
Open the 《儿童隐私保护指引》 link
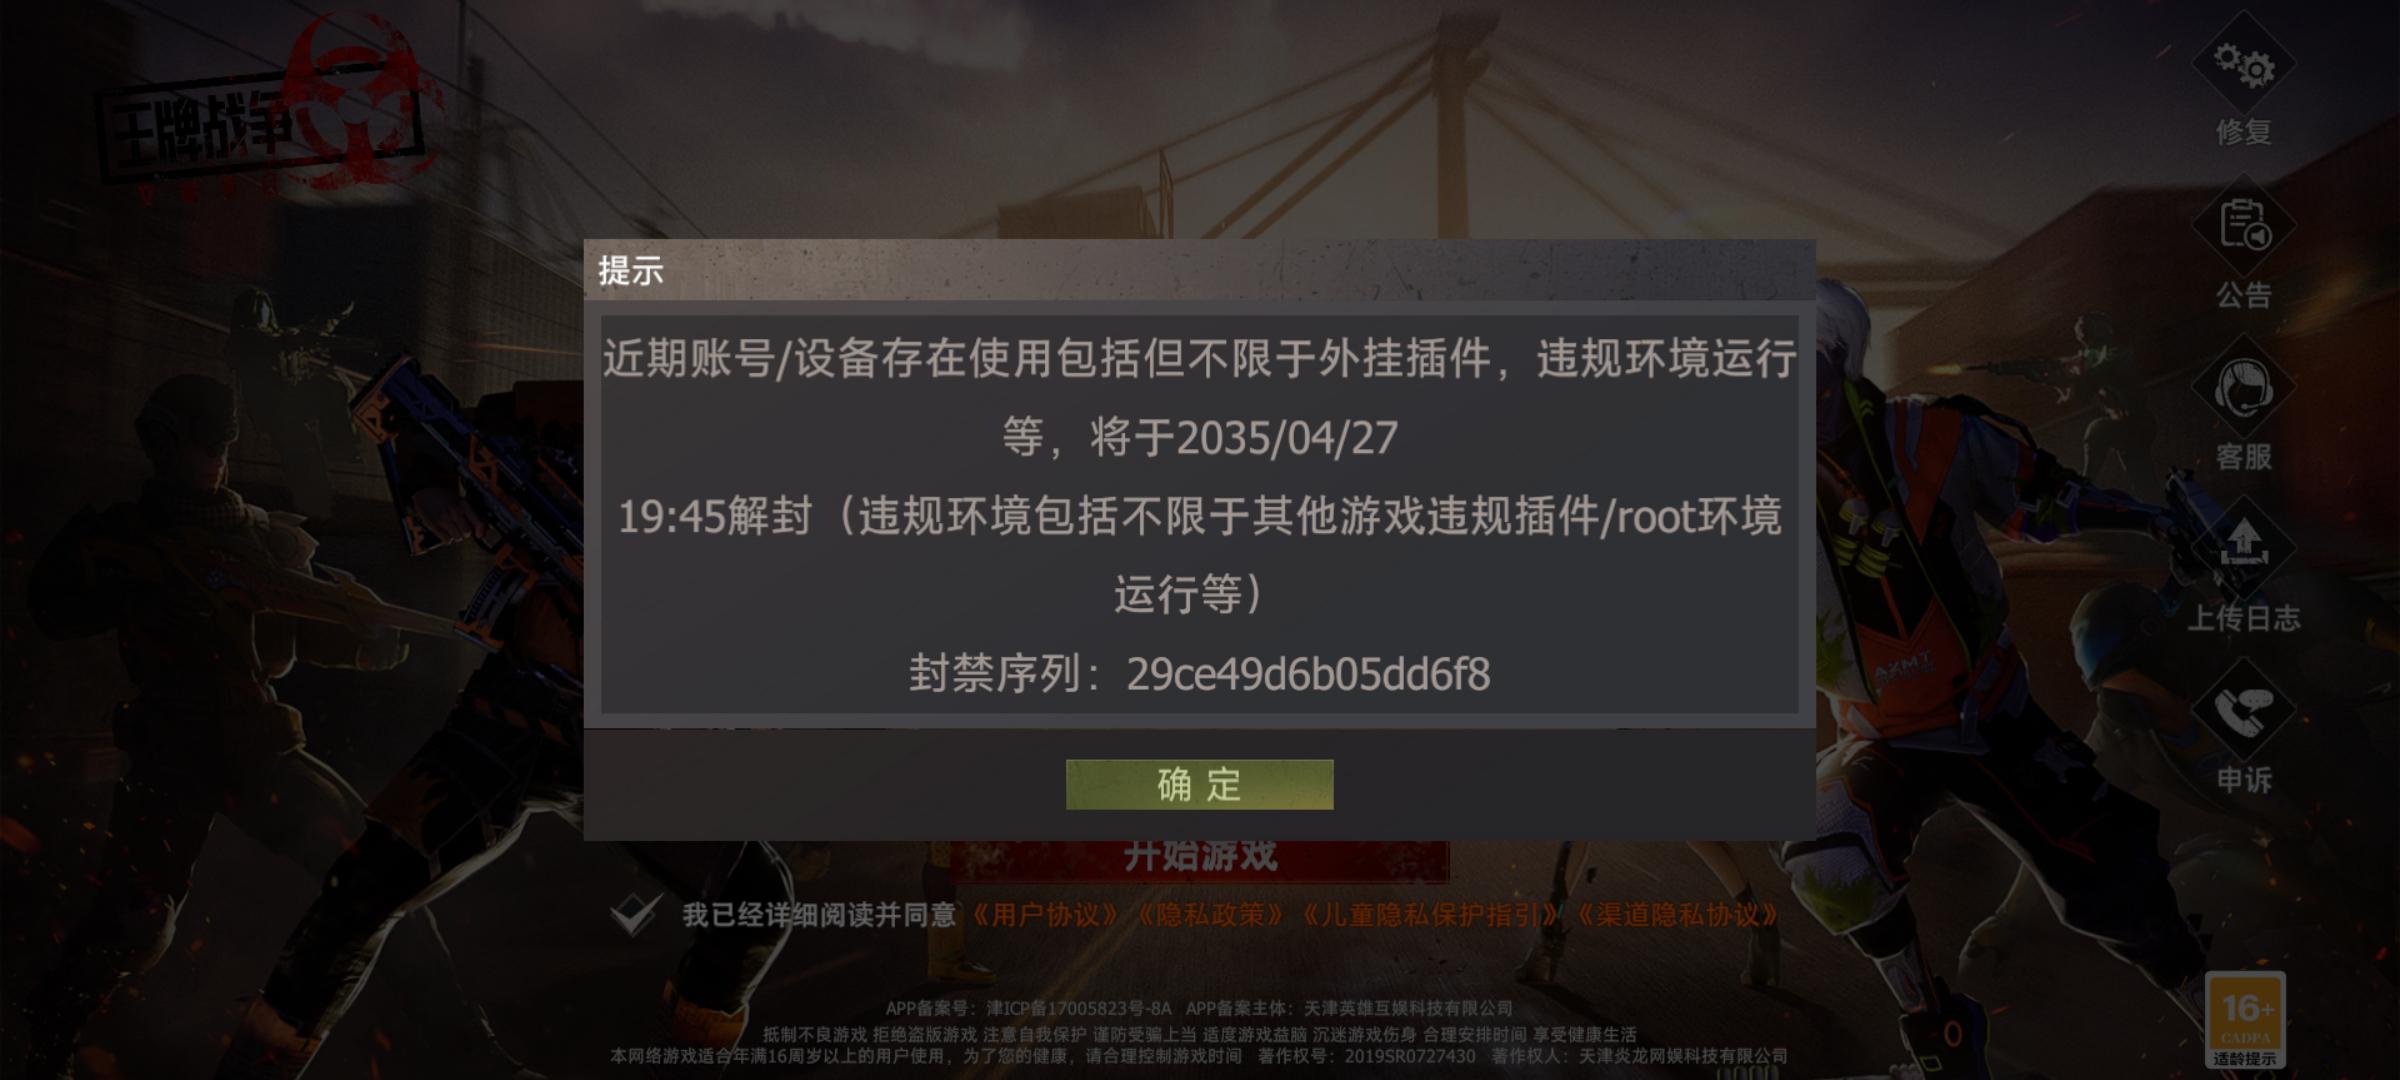pos(1430,914)
